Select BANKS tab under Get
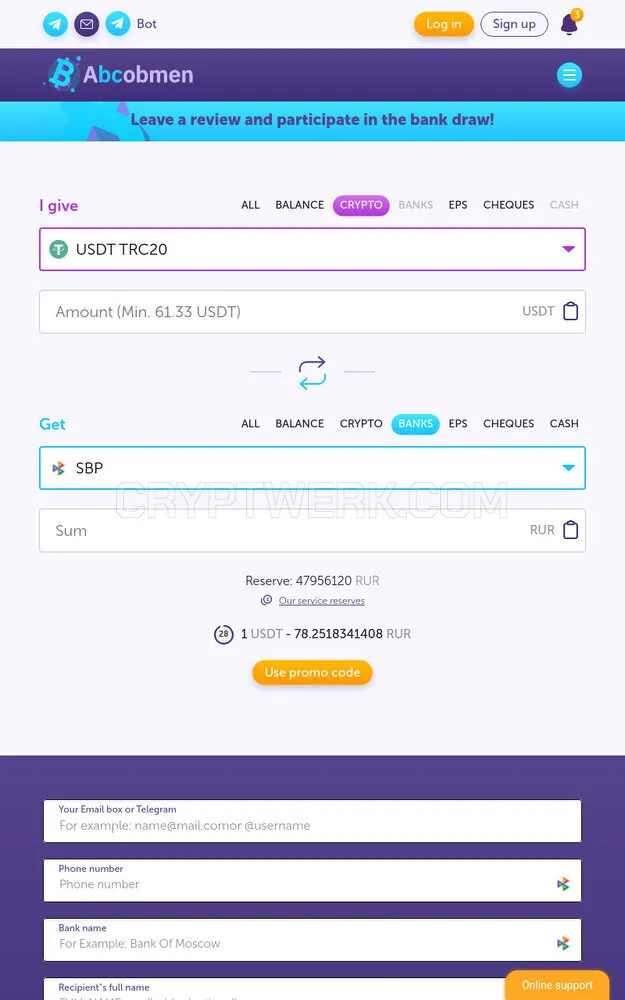Viewport: 625px width, 1000px height. click(415, 423)
